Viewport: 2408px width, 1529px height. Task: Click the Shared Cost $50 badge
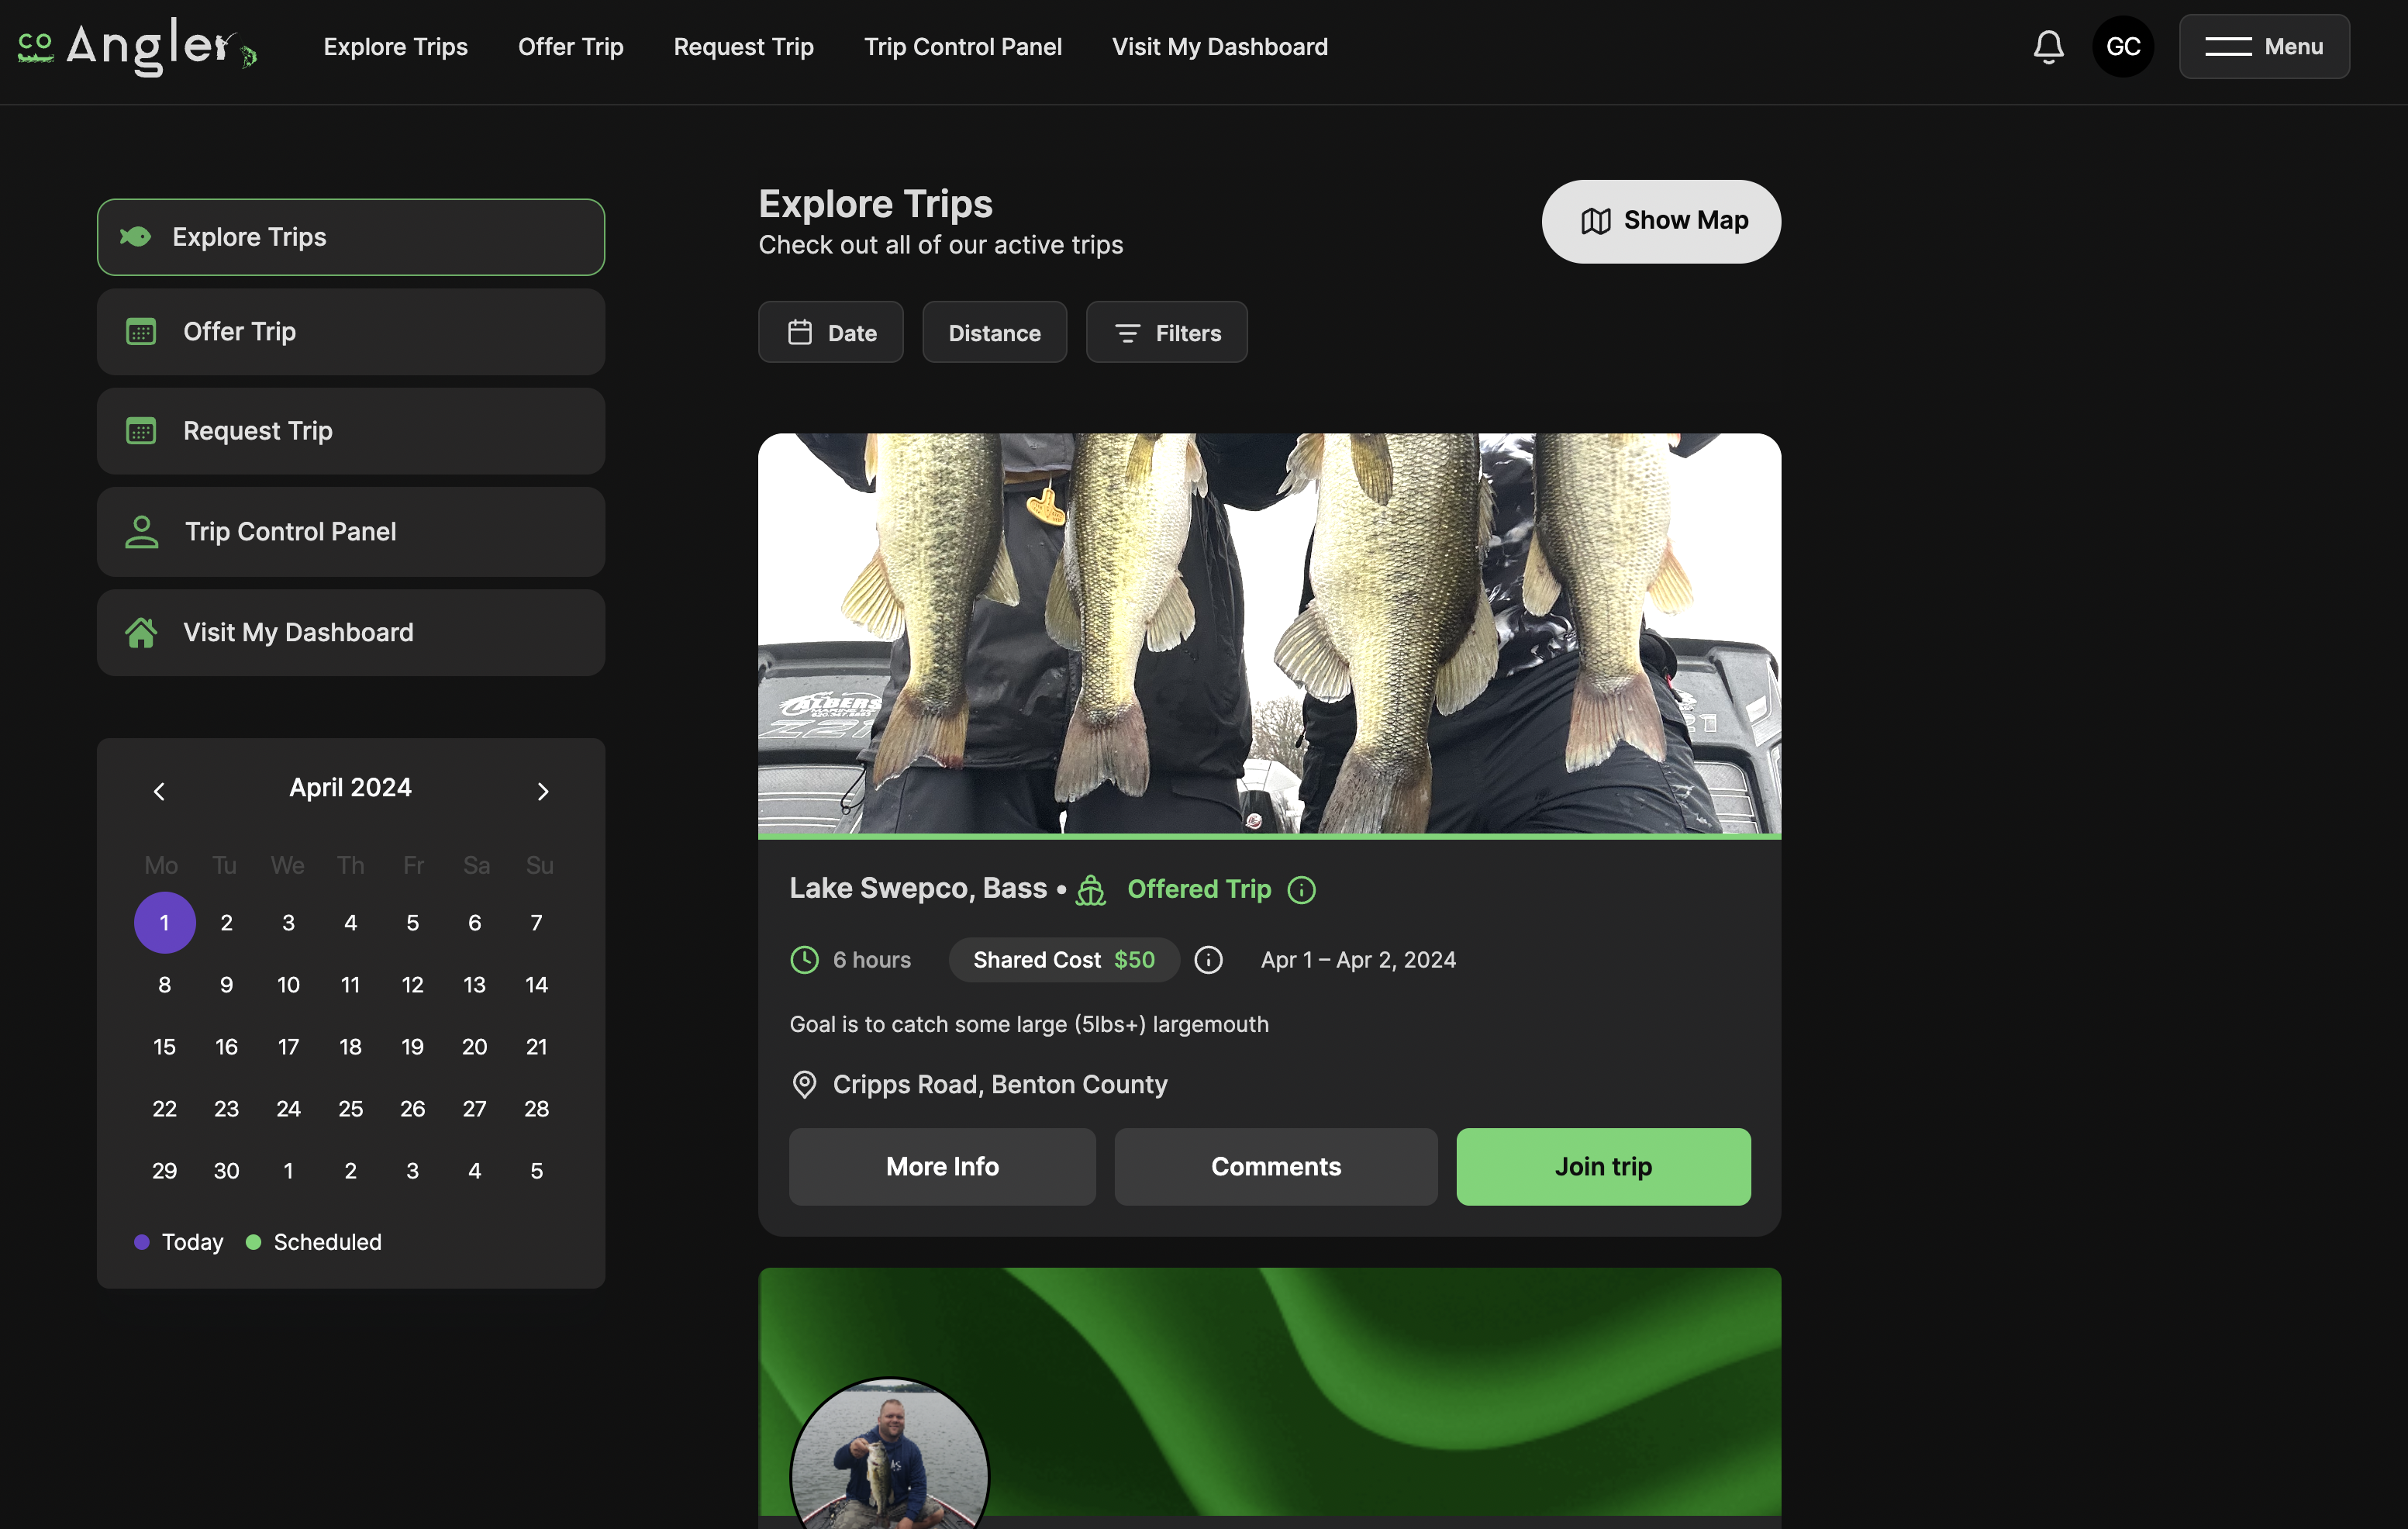(x=1064, y=960)
